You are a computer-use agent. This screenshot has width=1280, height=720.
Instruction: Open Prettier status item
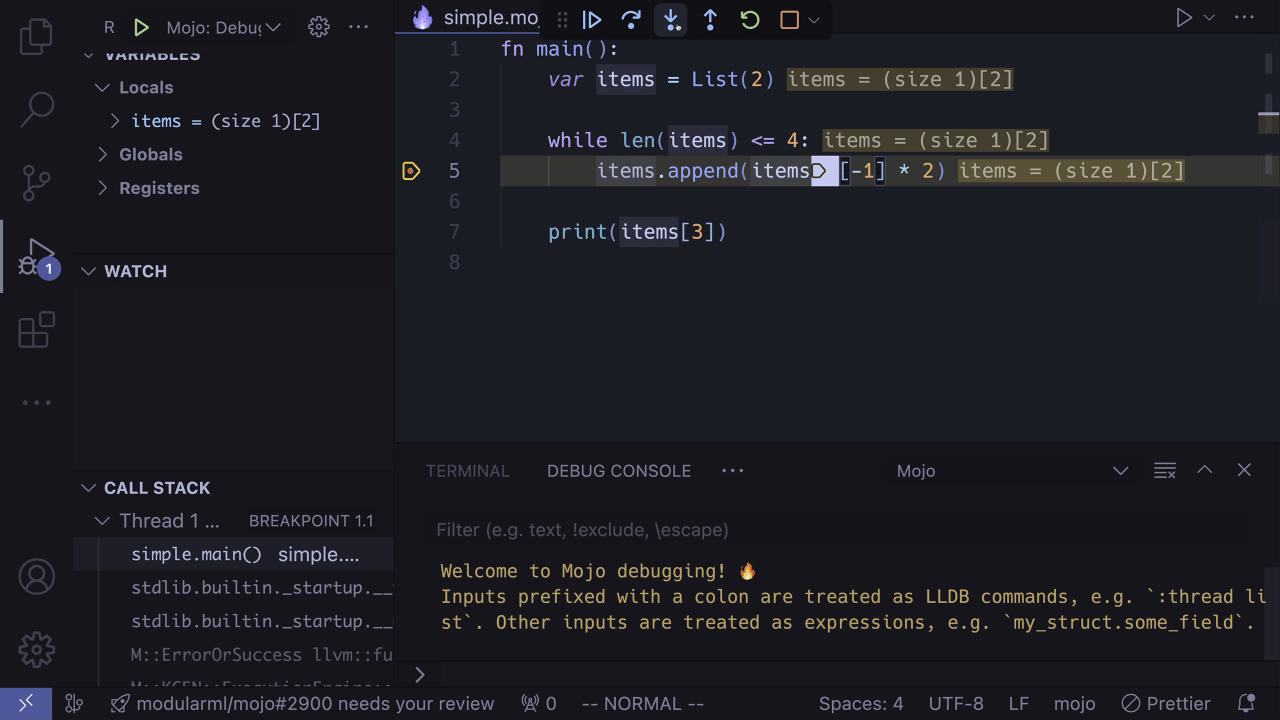pyautogui.click(x=1166, y=704)
